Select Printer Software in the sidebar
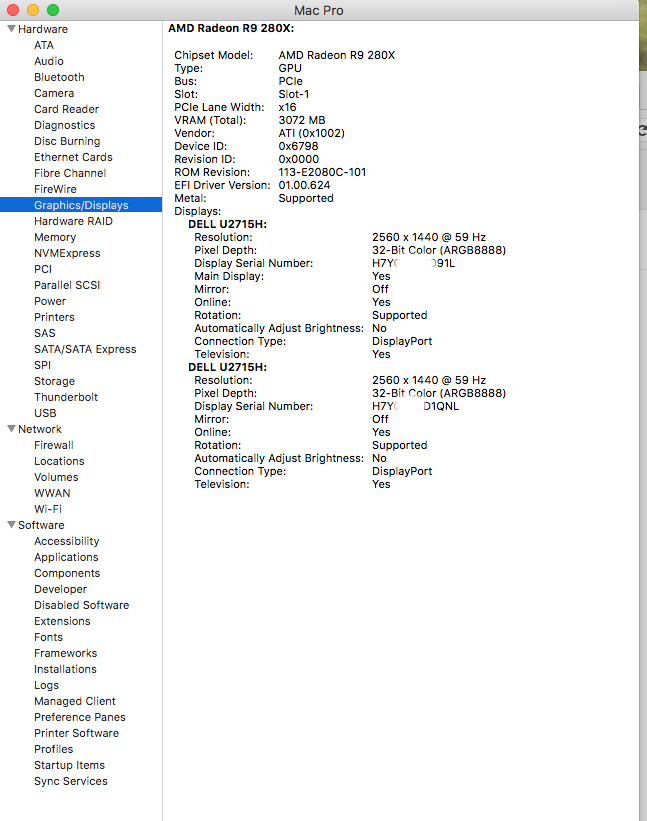Screen dimensions: 647x821 pos(76,733)
